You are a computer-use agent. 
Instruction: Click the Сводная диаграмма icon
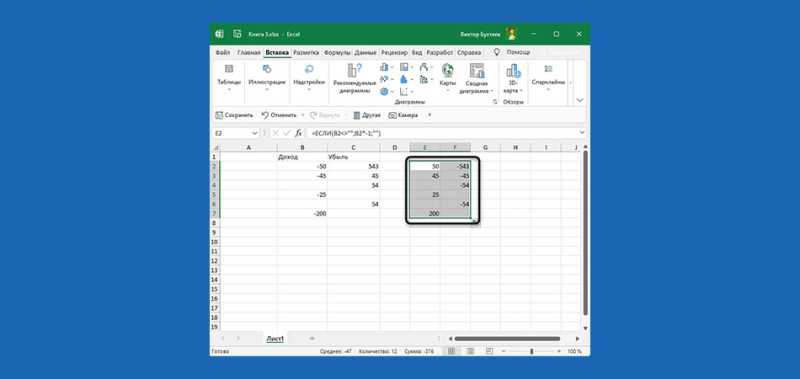coord(477,70)
